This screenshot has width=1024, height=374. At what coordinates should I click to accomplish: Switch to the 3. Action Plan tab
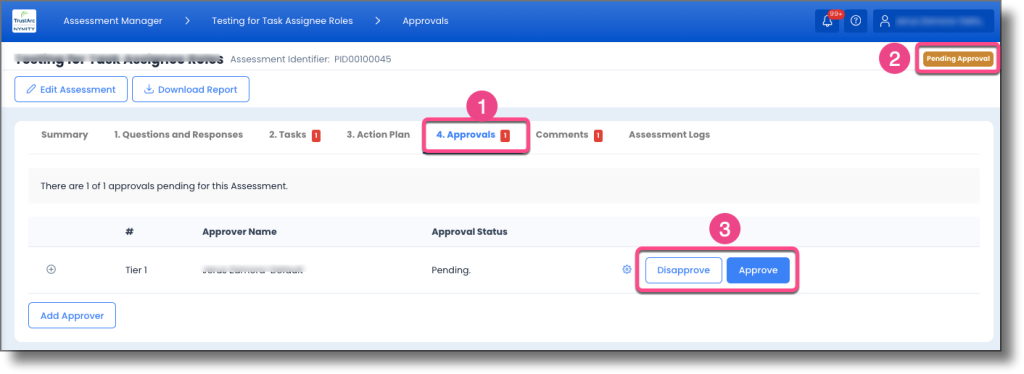tap(378, 134)
